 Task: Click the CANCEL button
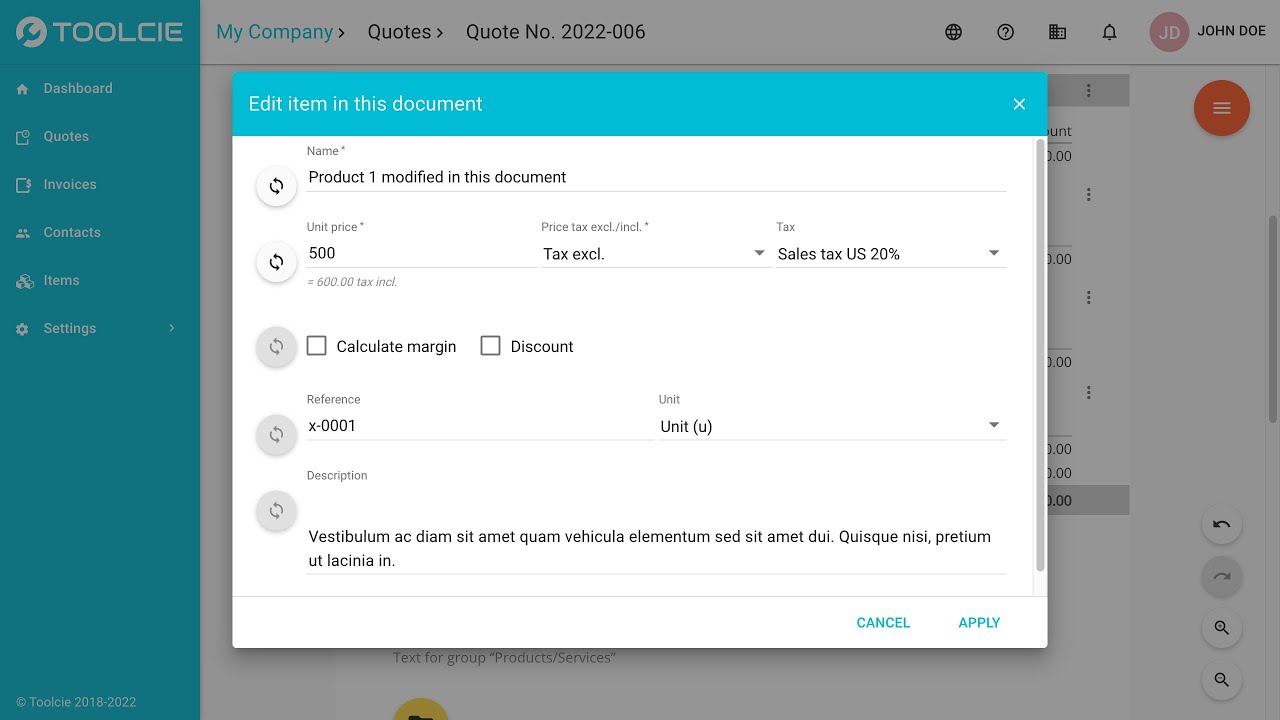coord(883,622)
